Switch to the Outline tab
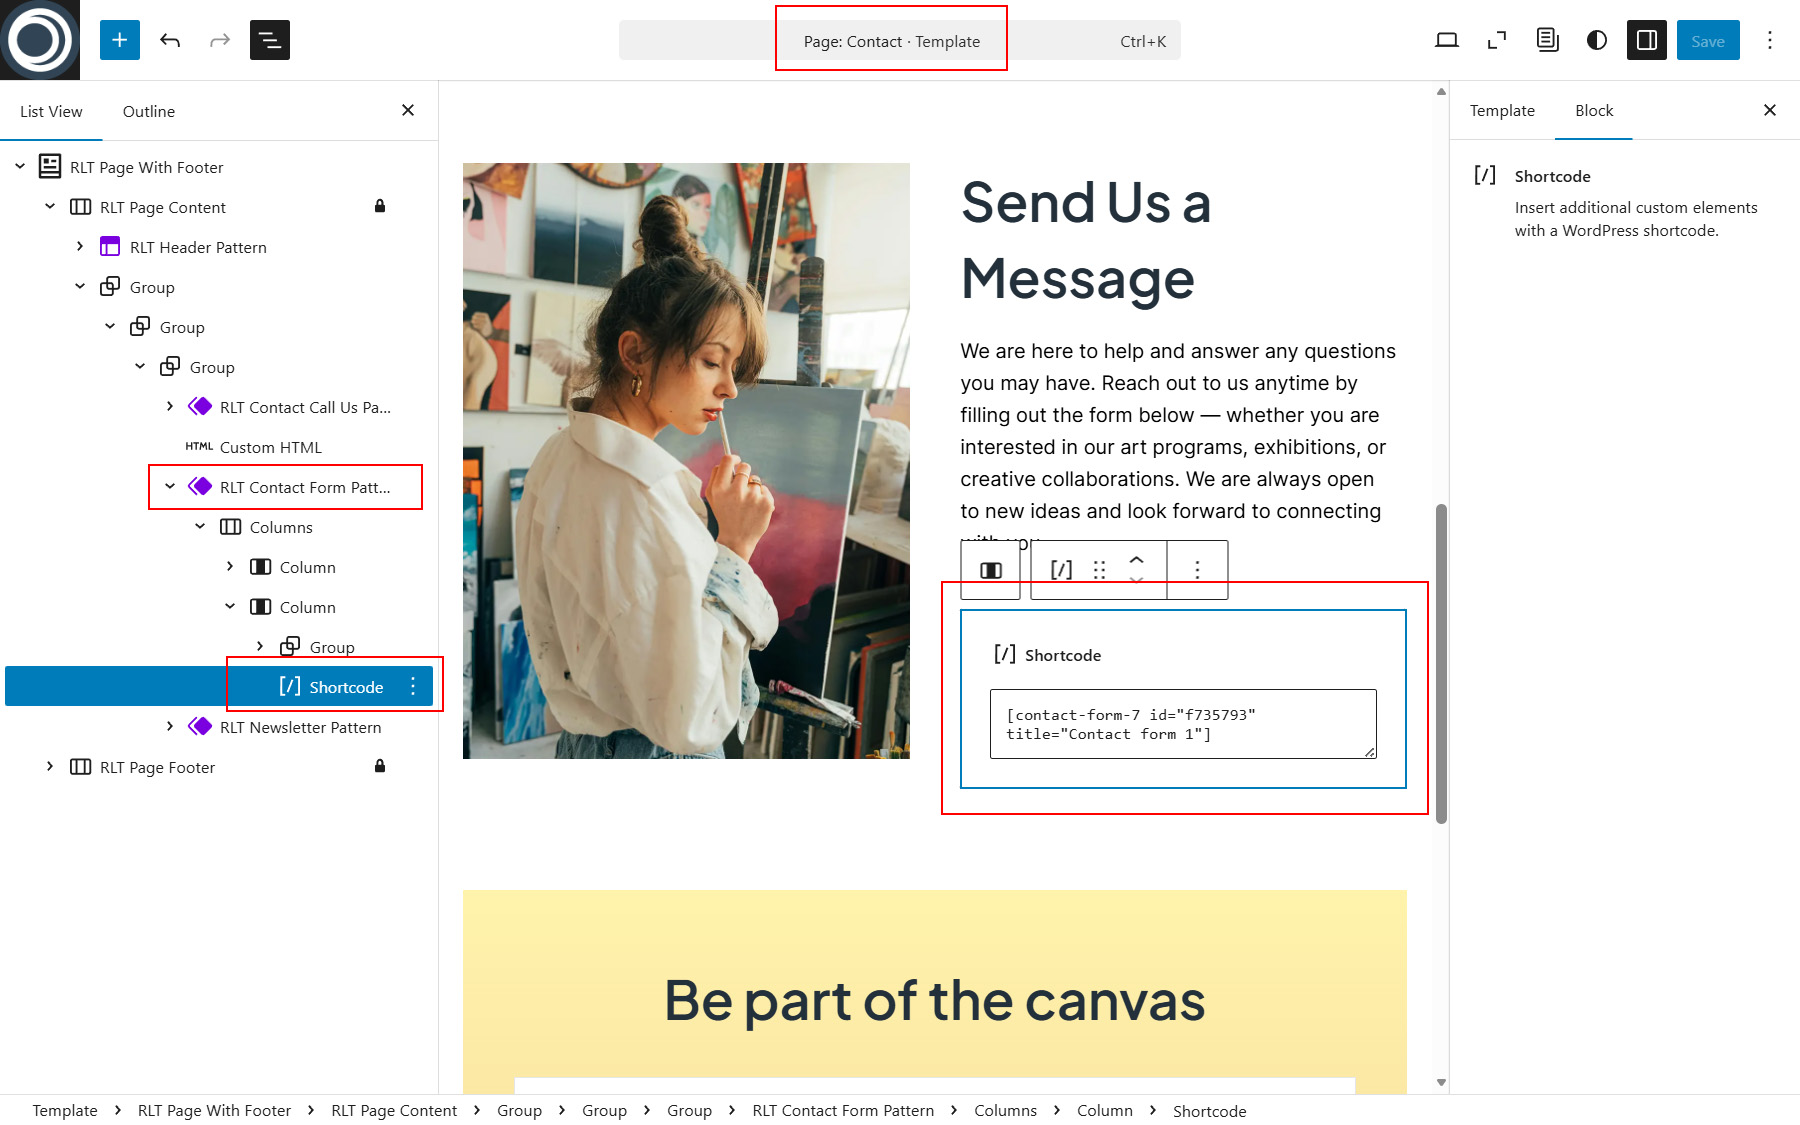 [148, 111]
